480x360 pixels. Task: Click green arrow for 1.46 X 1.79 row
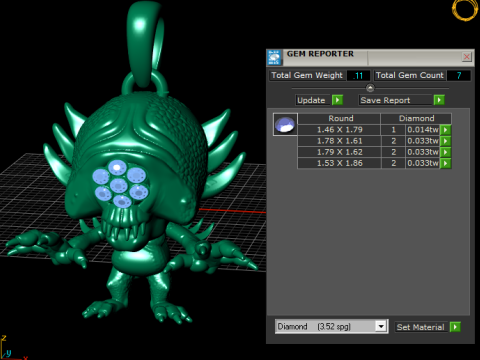[446, 130]
